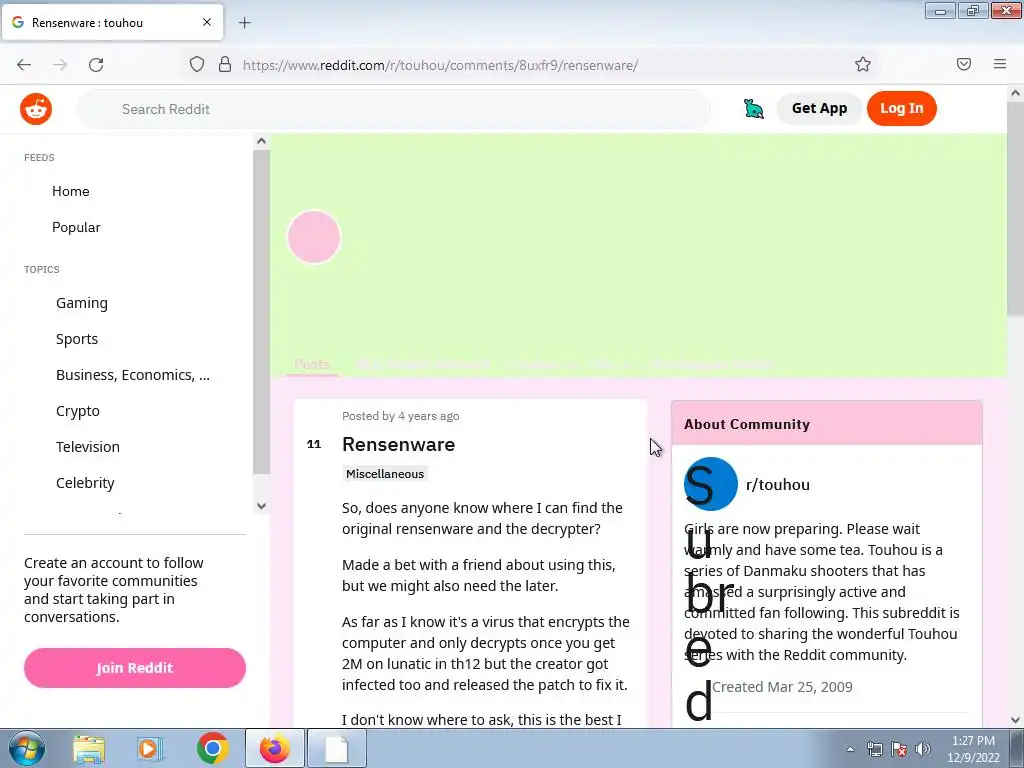
Task: Select the Sports topic
Action: click(x=77, y=339)
